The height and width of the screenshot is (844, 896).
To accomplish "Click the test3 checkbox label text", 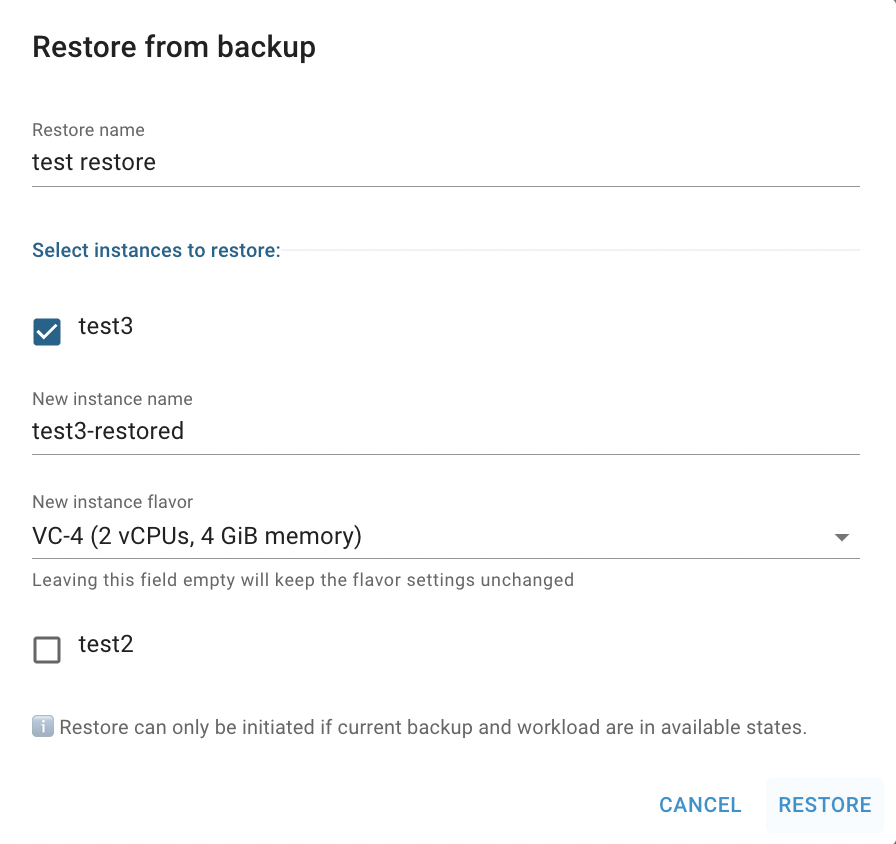I will 106,326.
